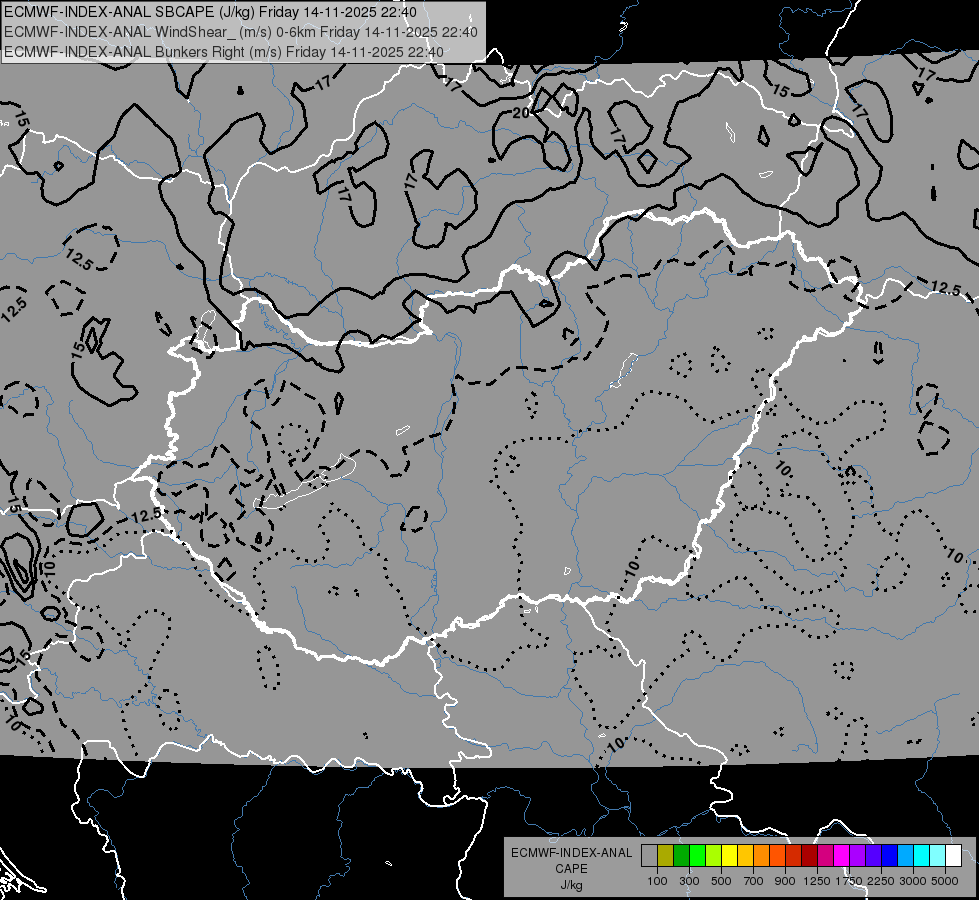This screenshot has height=900, width=979.
Task: Click the 1750 value in legend
Action: (849, 881)
